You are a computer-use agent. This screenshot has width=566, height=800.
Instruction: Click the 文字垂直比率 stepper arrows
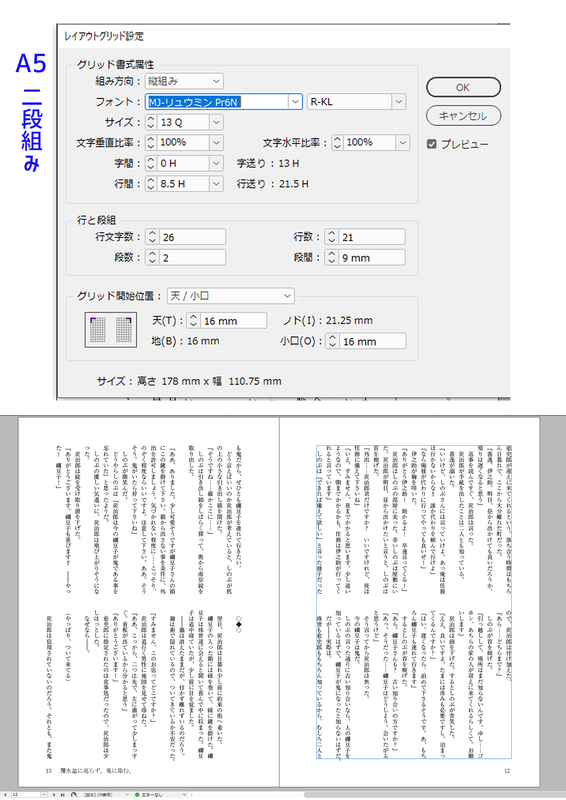click(x=151, y=142)
